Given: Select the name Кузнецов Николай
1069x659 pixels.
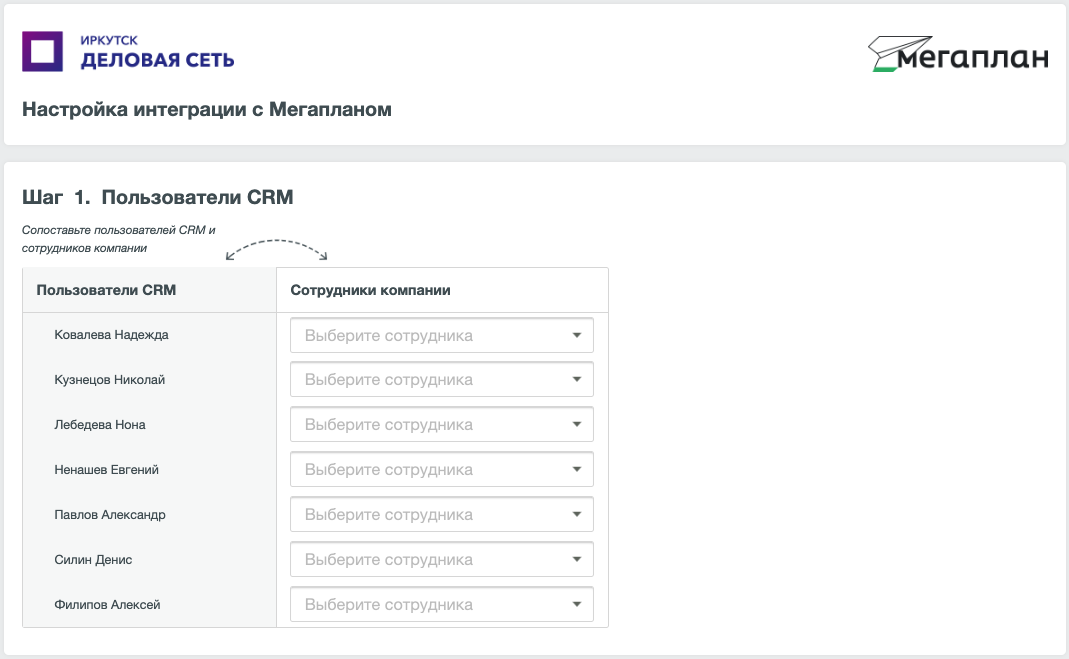Looking at the screenshot, I should coord(110,380).
